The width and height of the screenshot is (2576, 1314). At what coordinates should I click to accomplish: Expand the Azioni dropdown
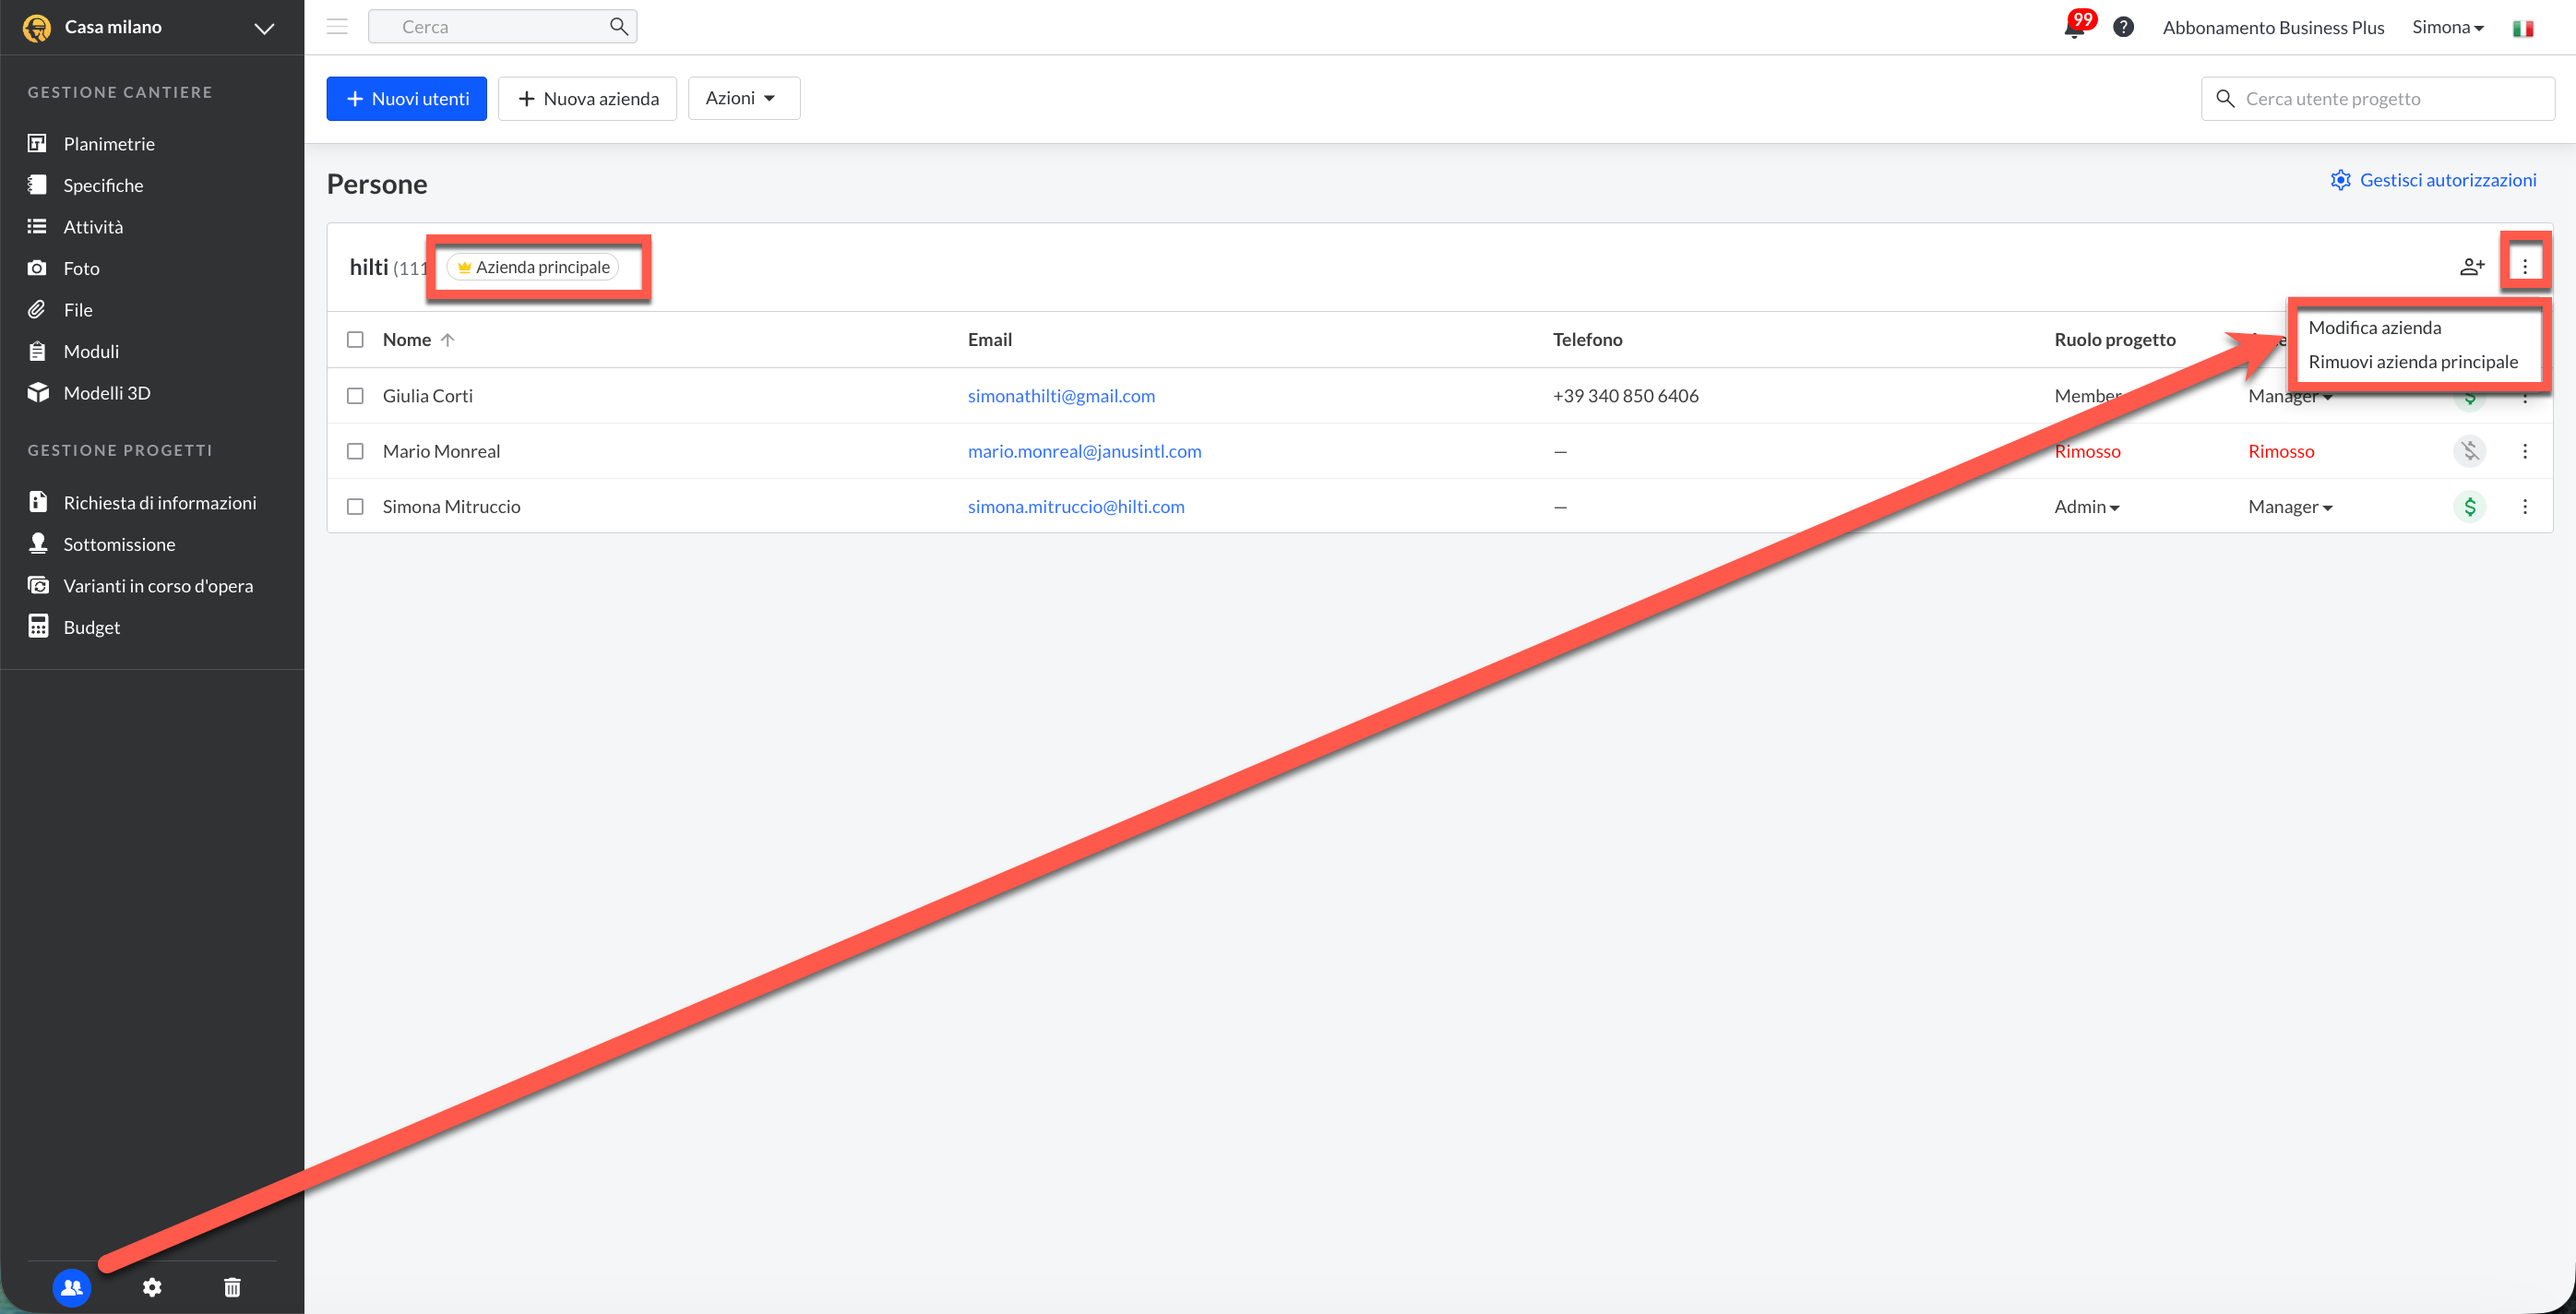[x=743, y=98]
